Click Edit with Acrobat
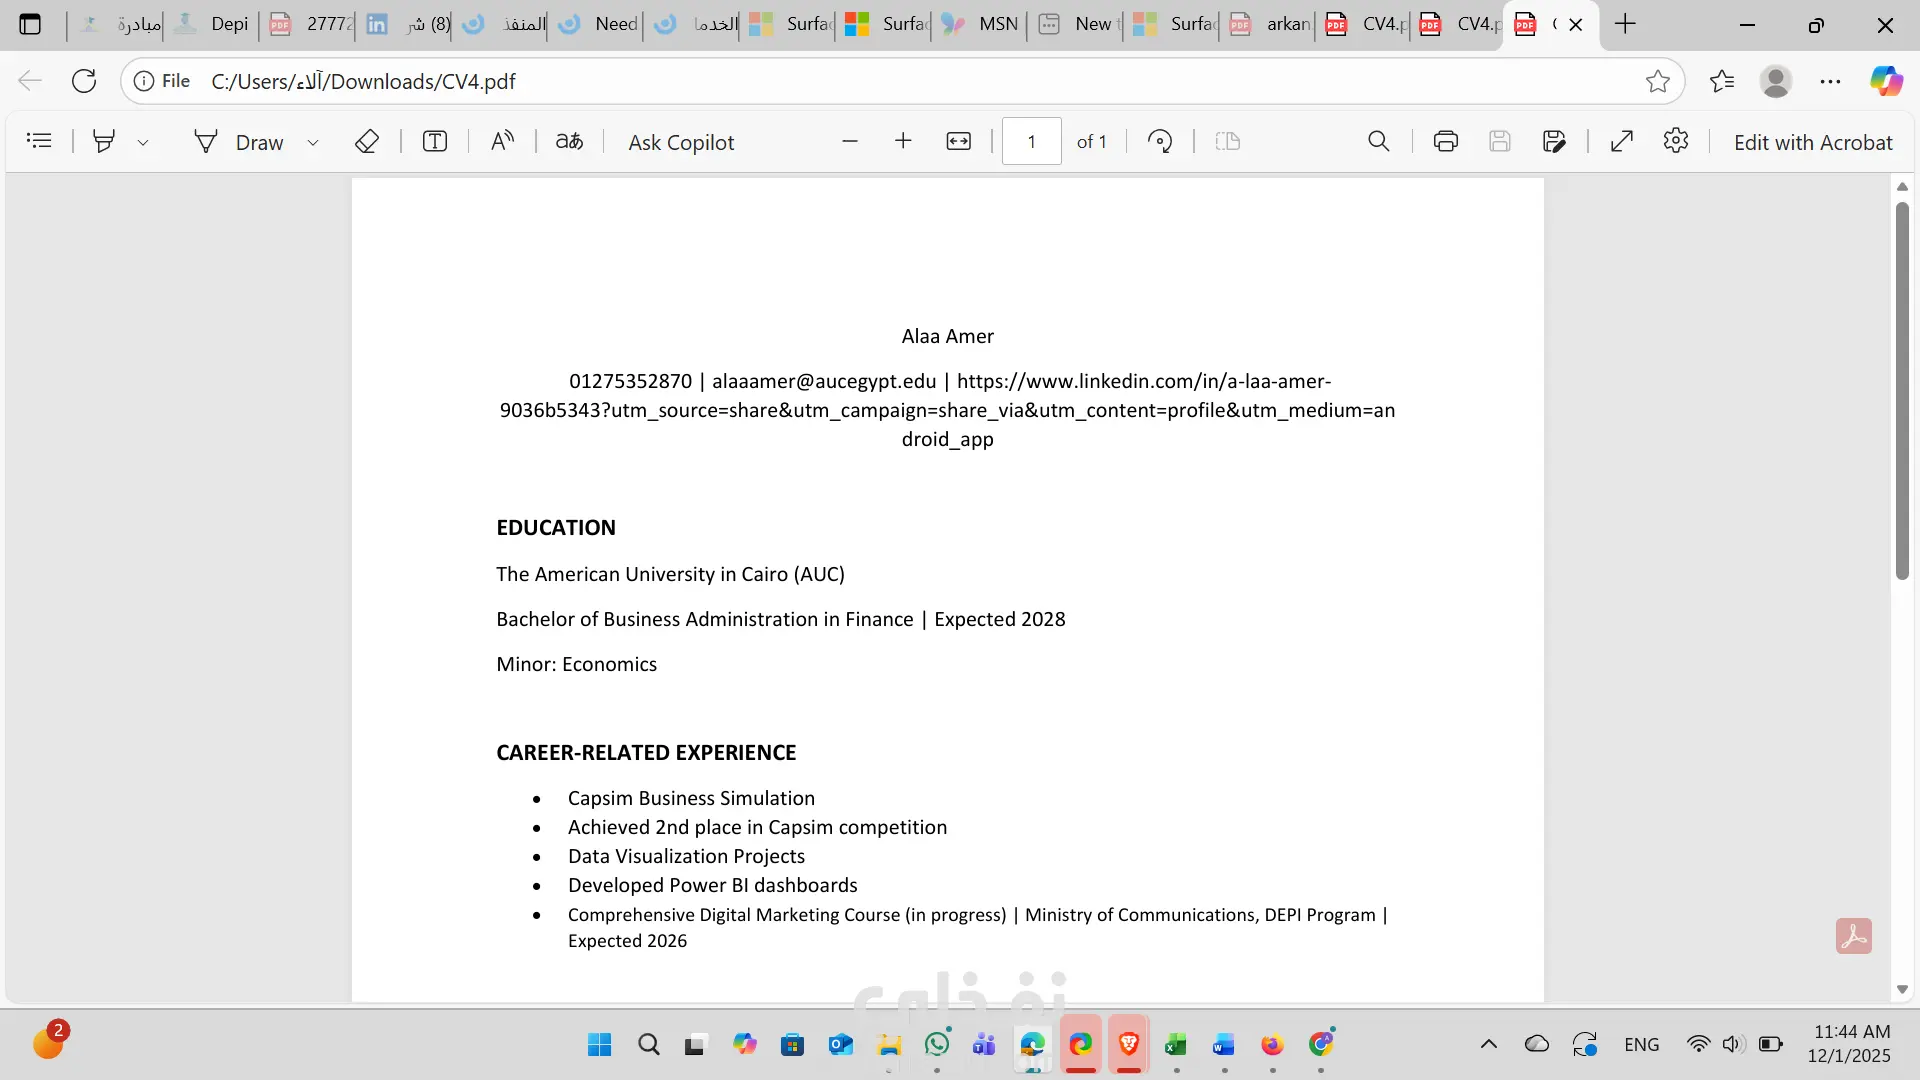Image resolution: width=1920 pixels, height=1080 pixels. 1812,142
